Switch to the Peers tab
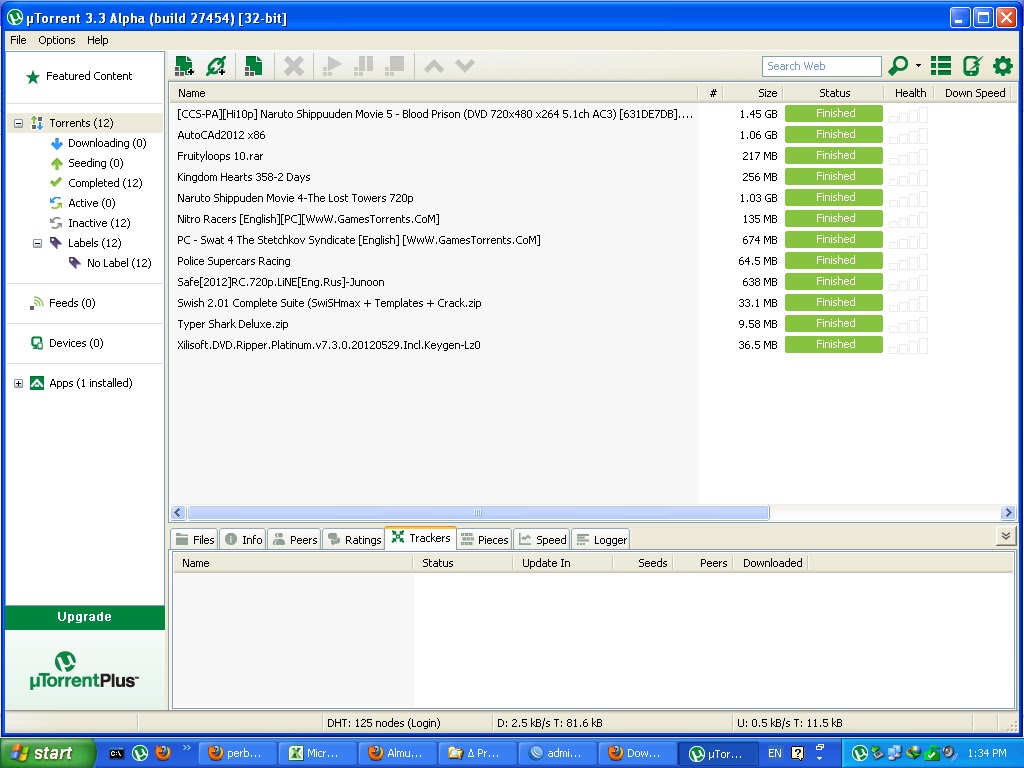Image resolution: width=1024 pixels, height=768 pixels. click(x=295, y=539)
